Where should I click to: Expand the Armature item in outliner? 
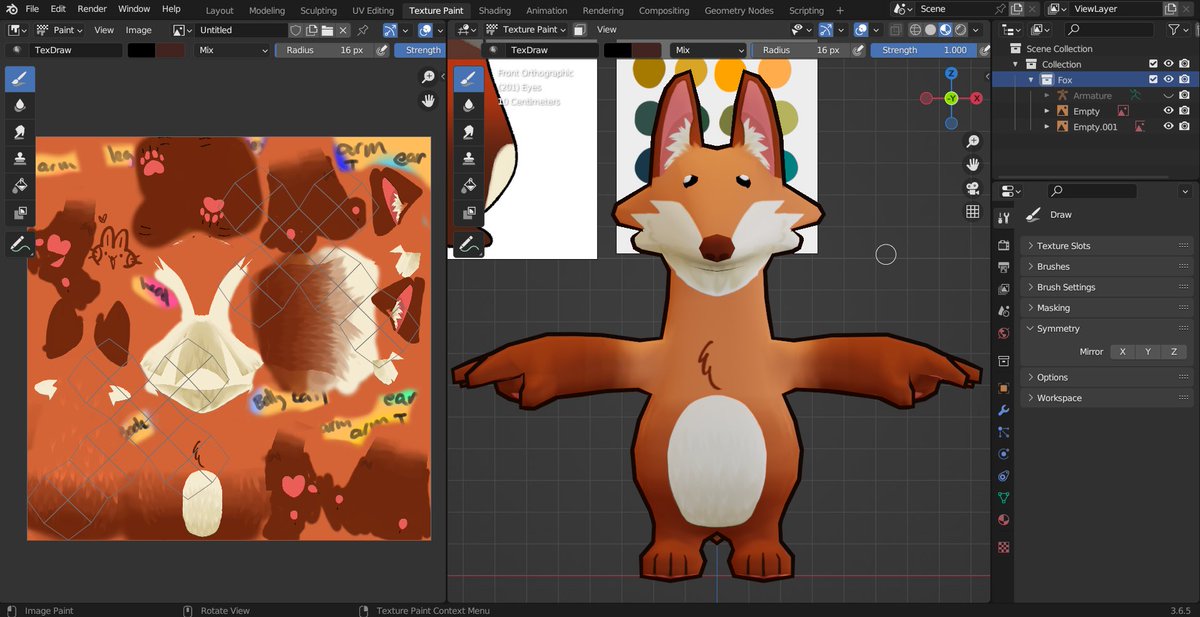[x=1047, y=95]
